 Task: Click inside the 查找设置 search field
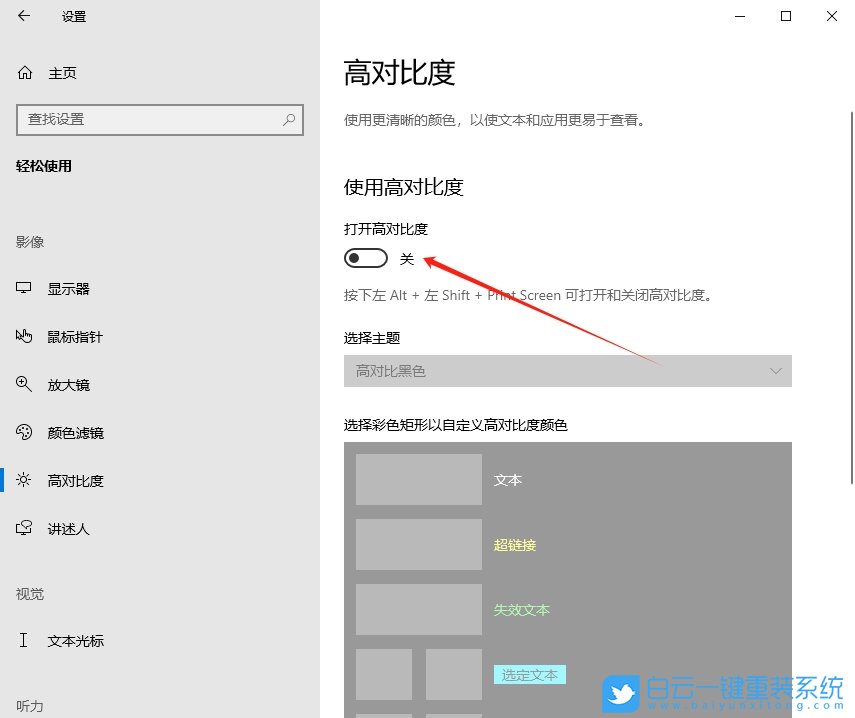150,120
